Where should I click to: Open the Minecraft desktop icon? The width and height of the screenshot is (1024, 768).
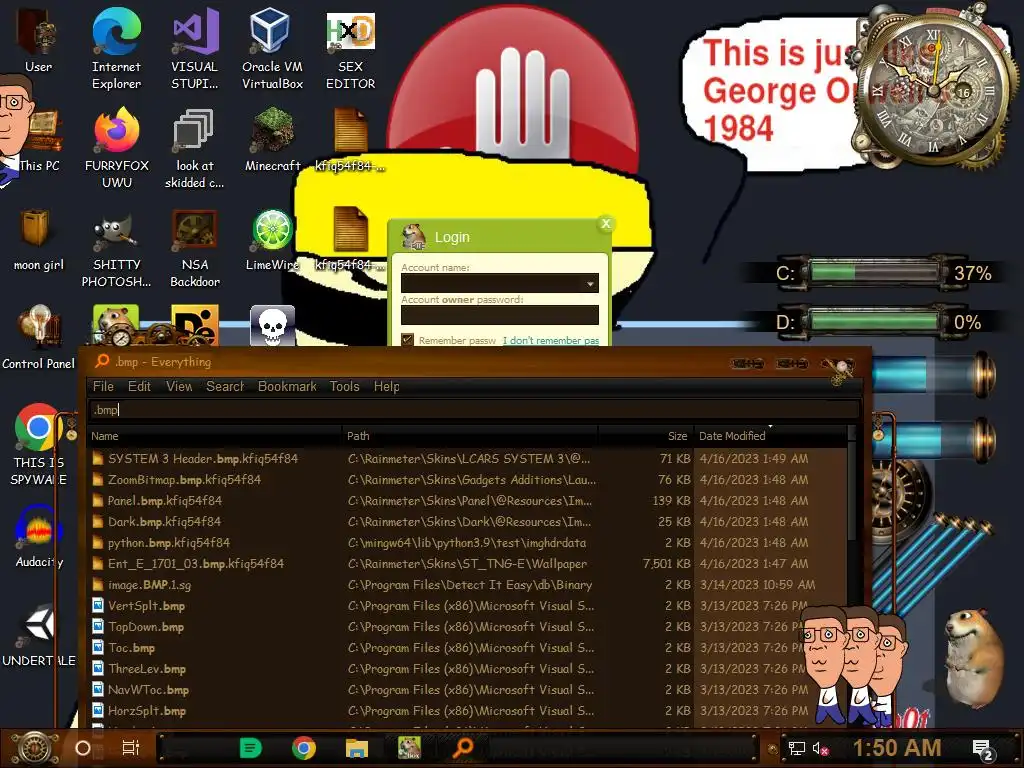272,139
